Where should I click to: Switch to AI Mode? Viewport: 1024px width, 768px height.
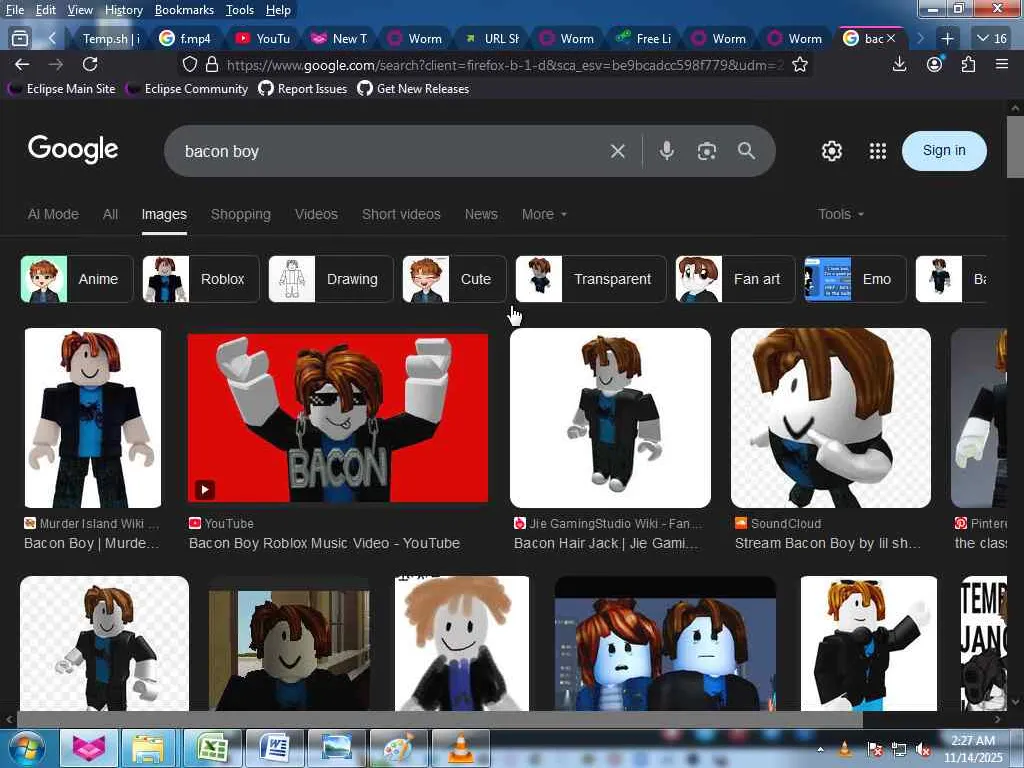pyautogui.click(x=53, y=214)
